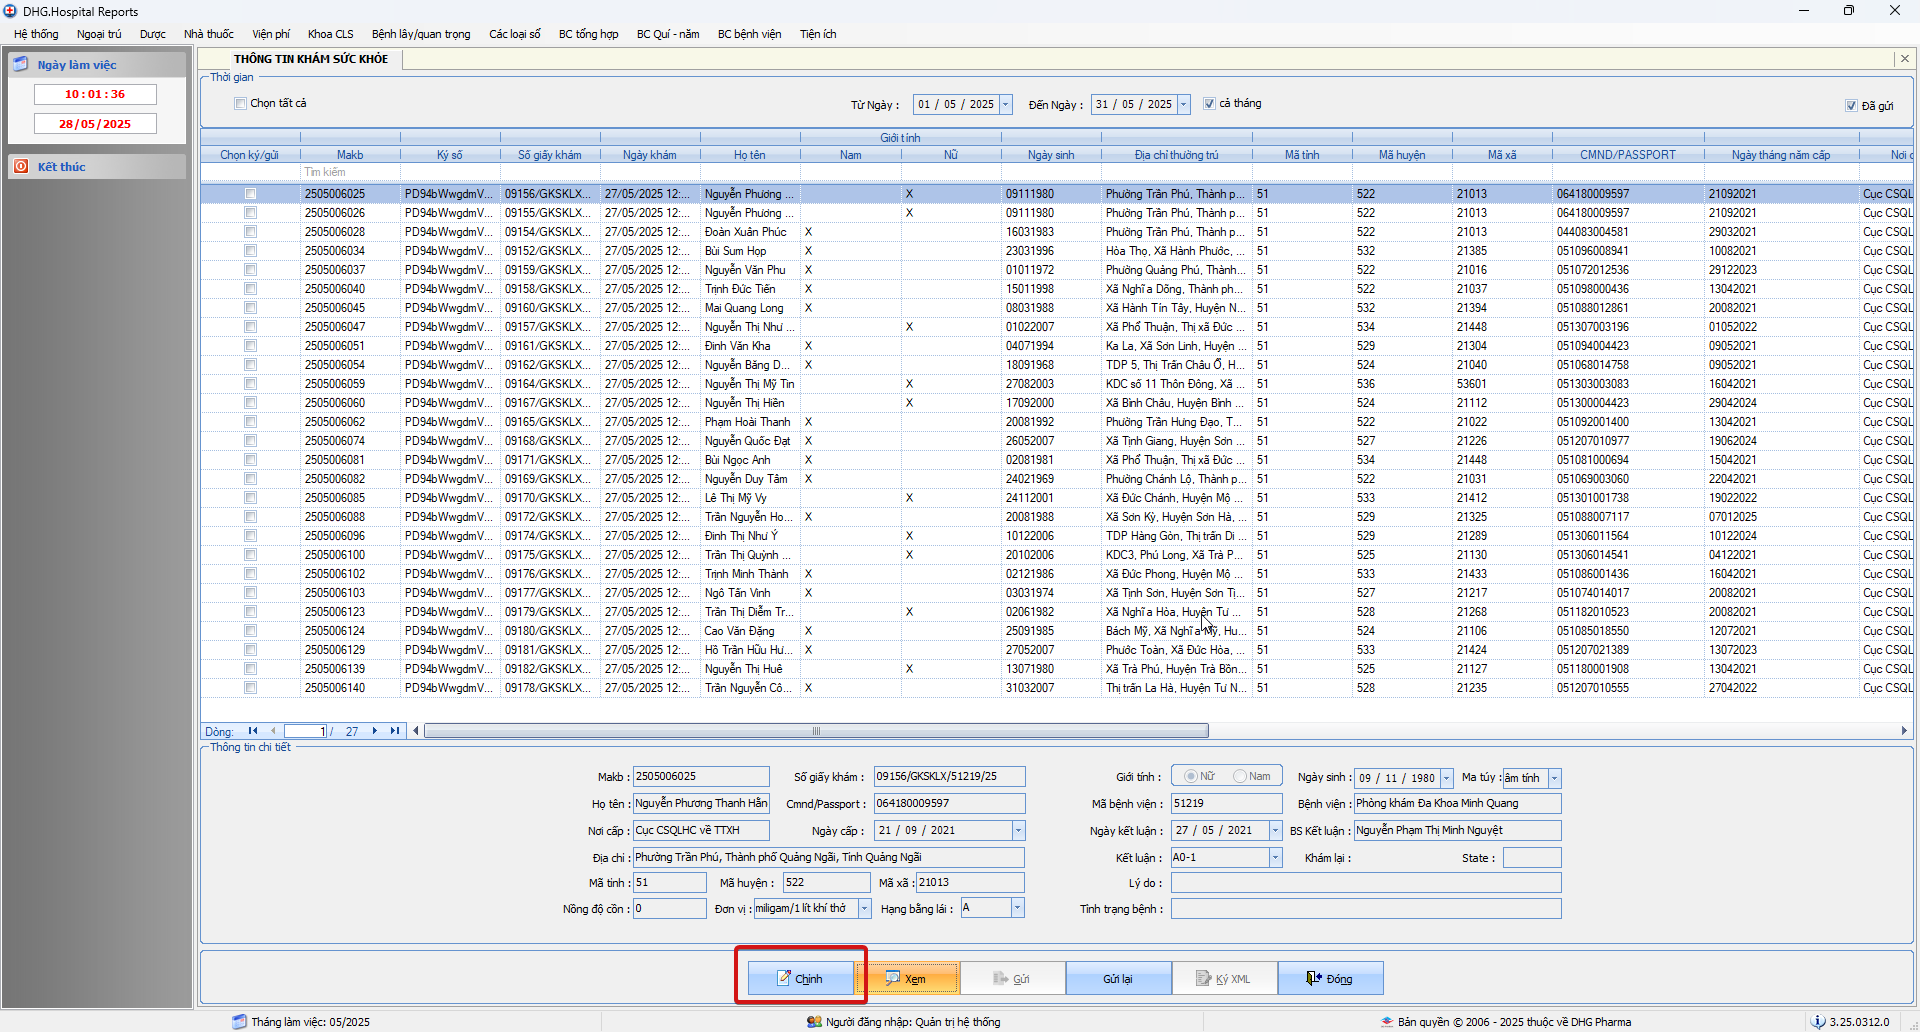Expand the Đơn vị dropdown
The height and width of the screenshot is (1032, 1920).
point(864,909)
